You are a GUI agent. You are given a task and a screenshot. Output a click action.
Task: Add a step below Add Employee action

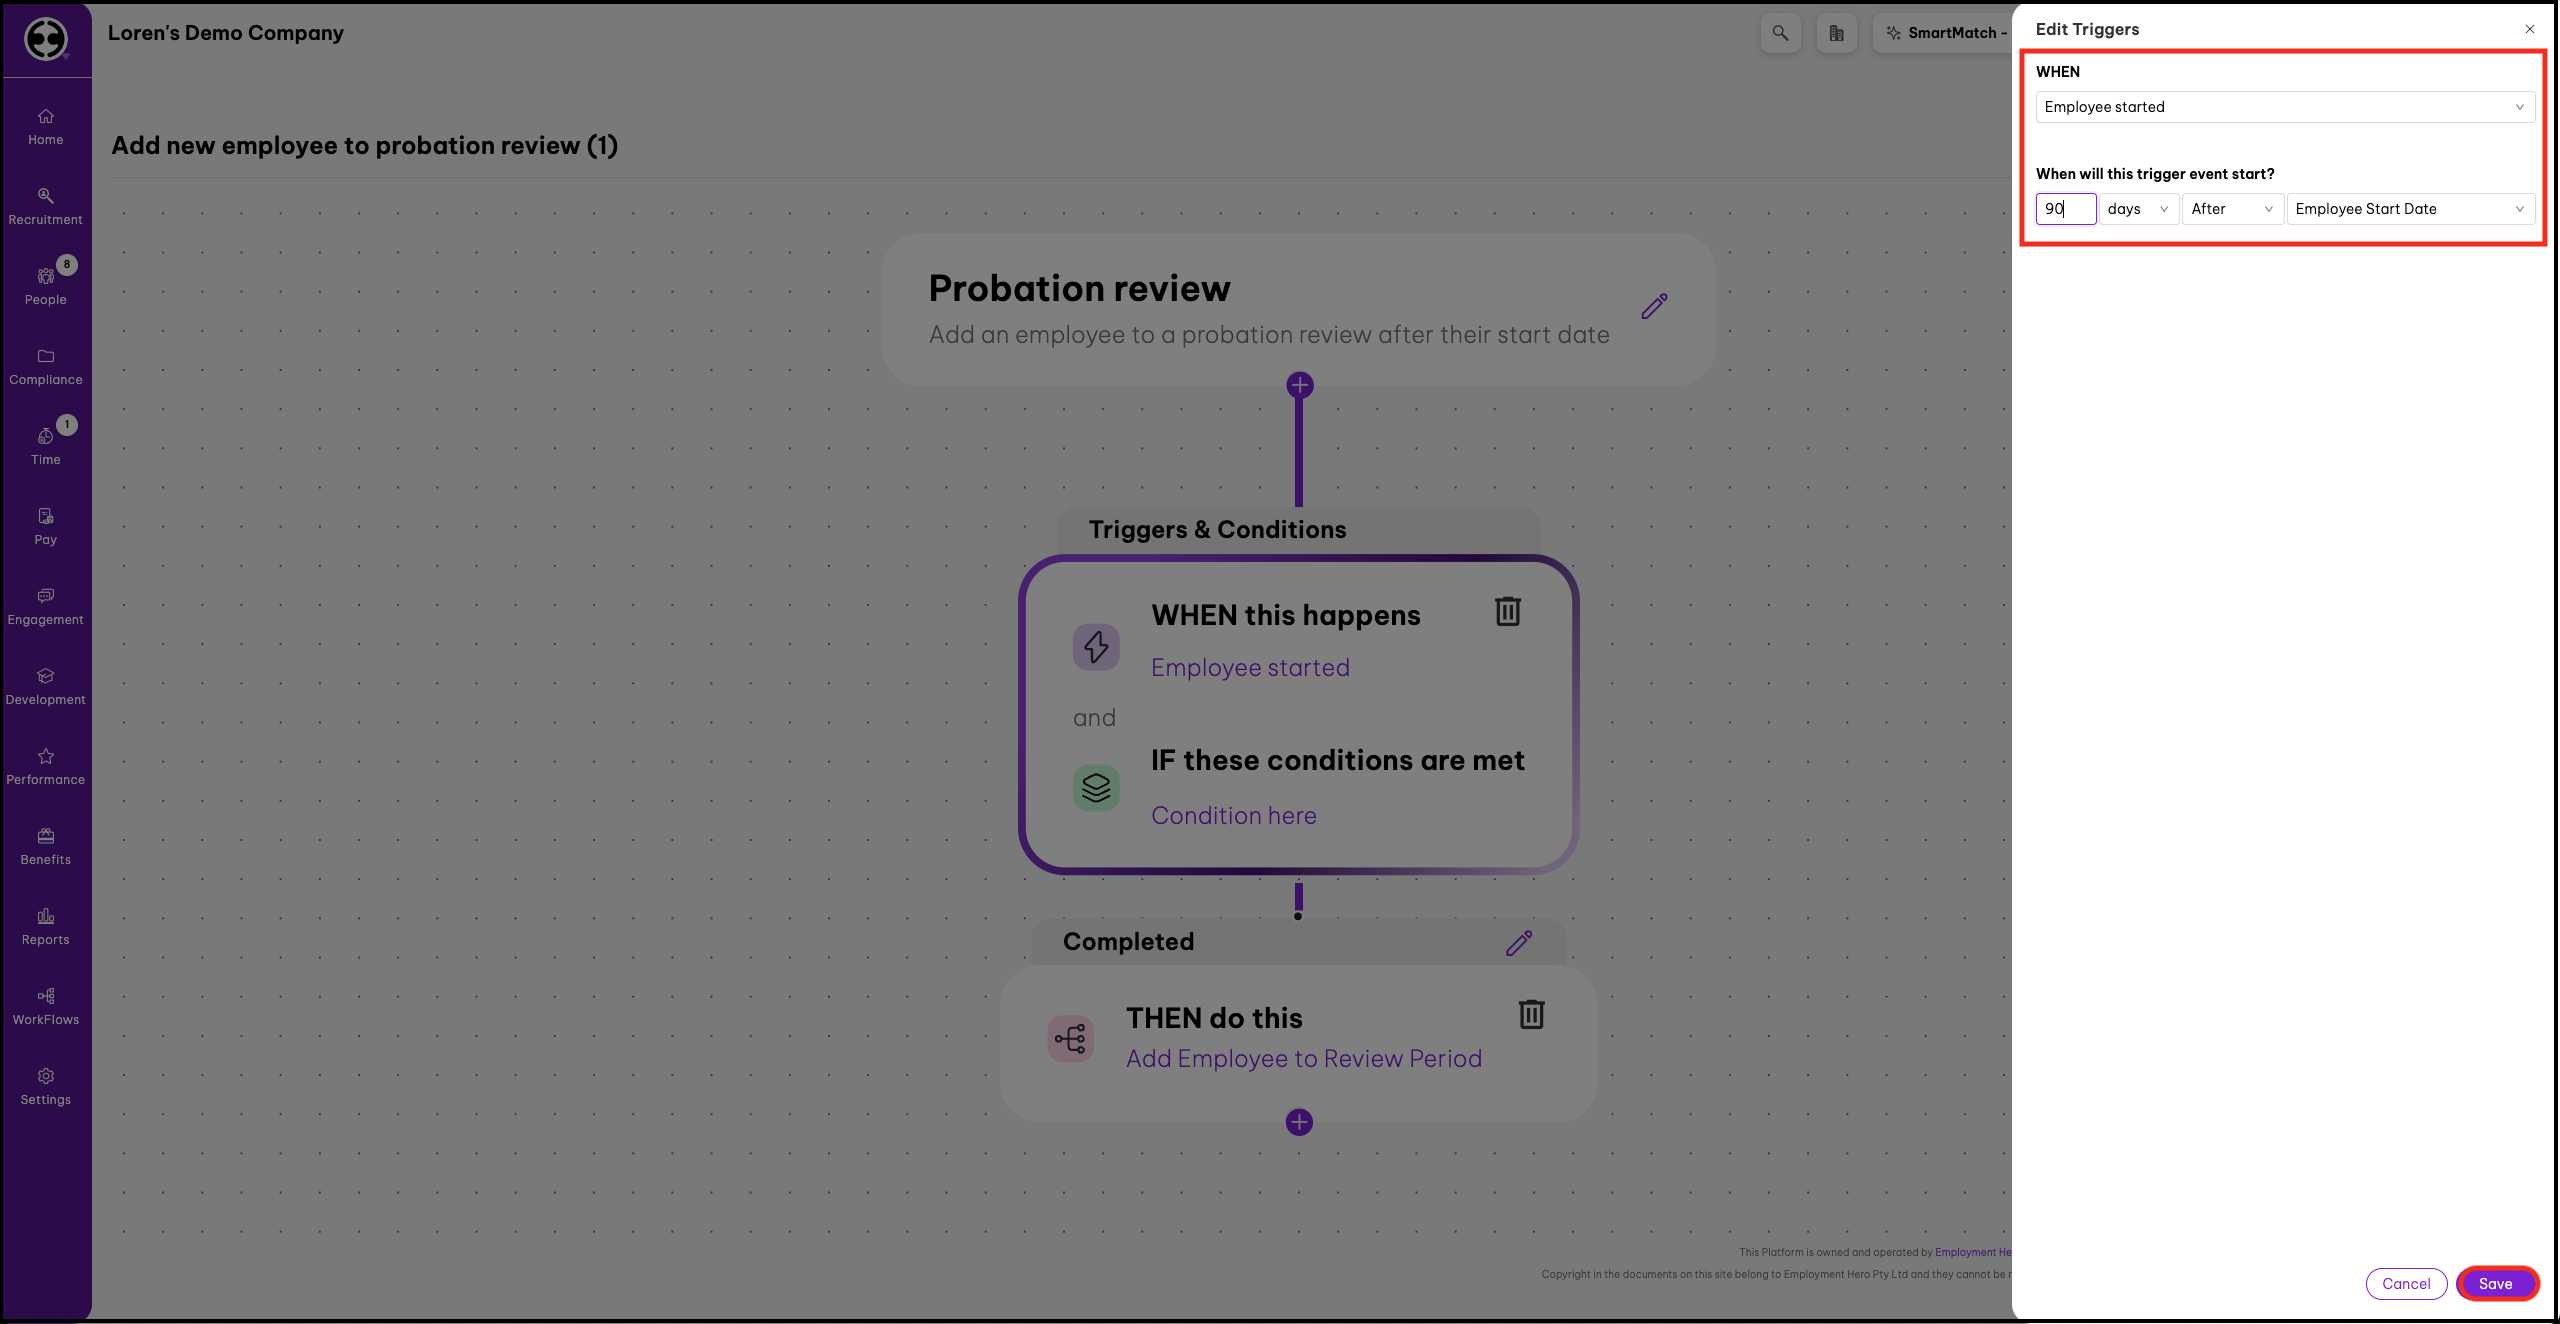tap(1299, 1122)
